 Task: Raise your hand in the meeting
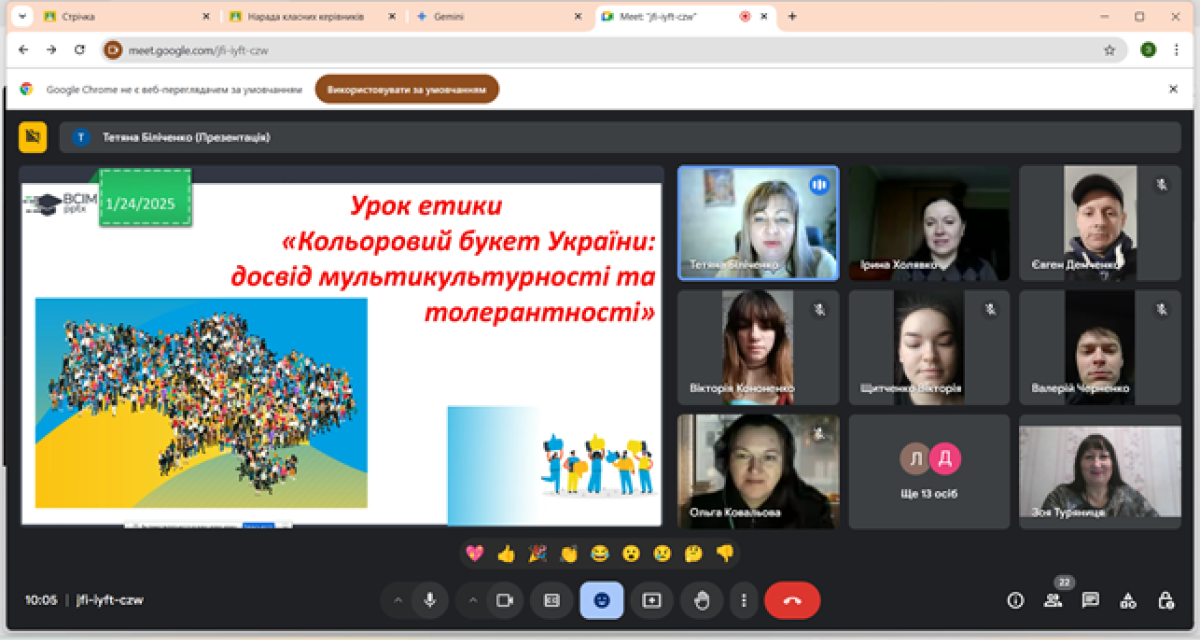[702, 600]
